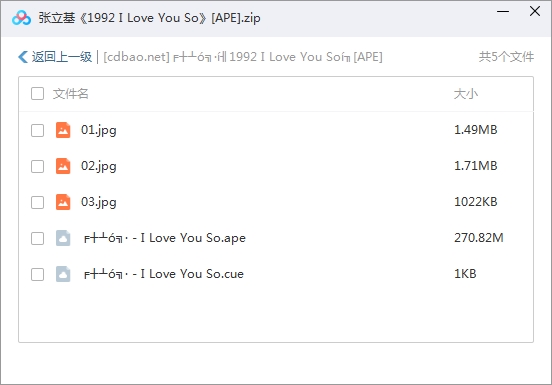Click the Baidu Netdisk cloud logo icon
This screenshot has width=552, height=385.
click(x=21, y=18)
